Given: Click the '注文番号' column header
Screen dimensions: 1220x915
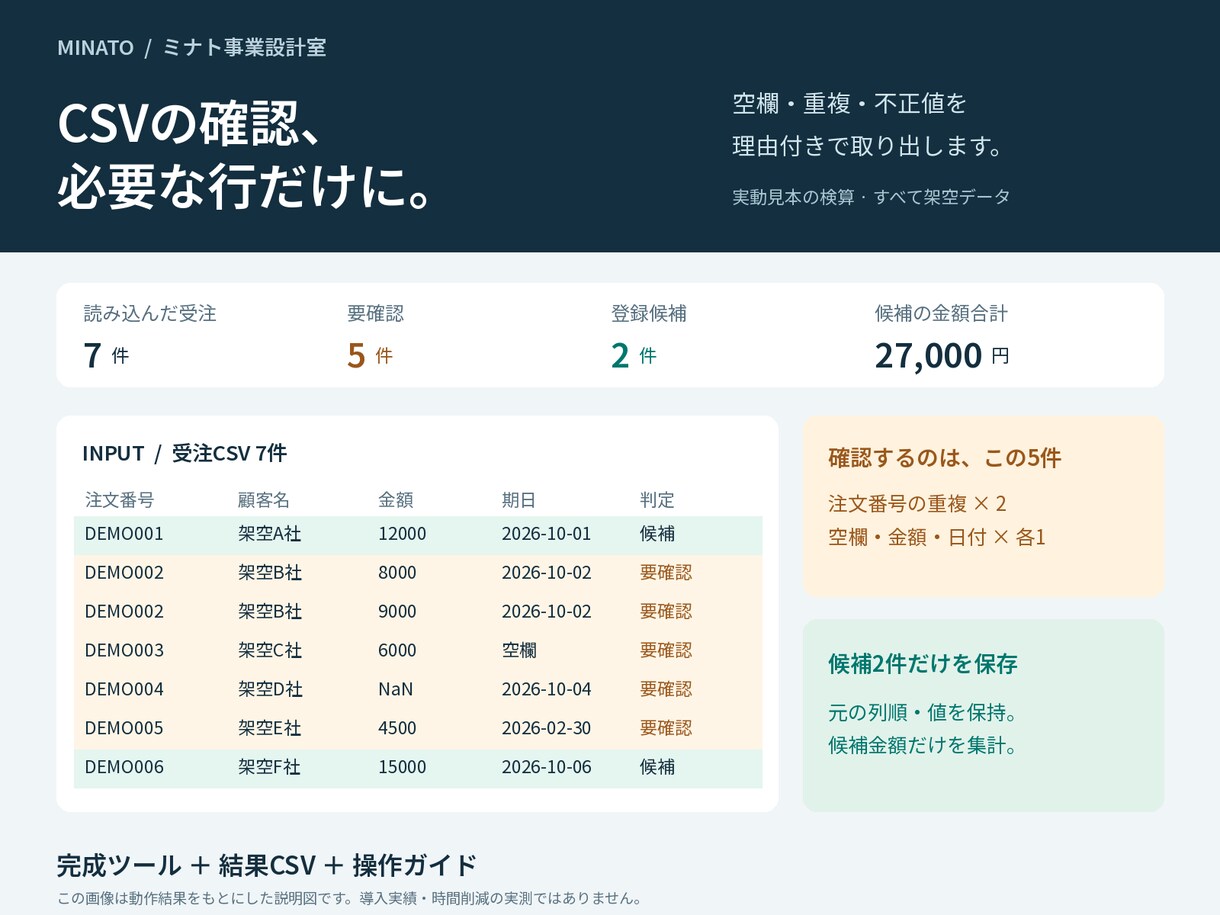Looking at the screenshot, I should click(x=119, y=500).
